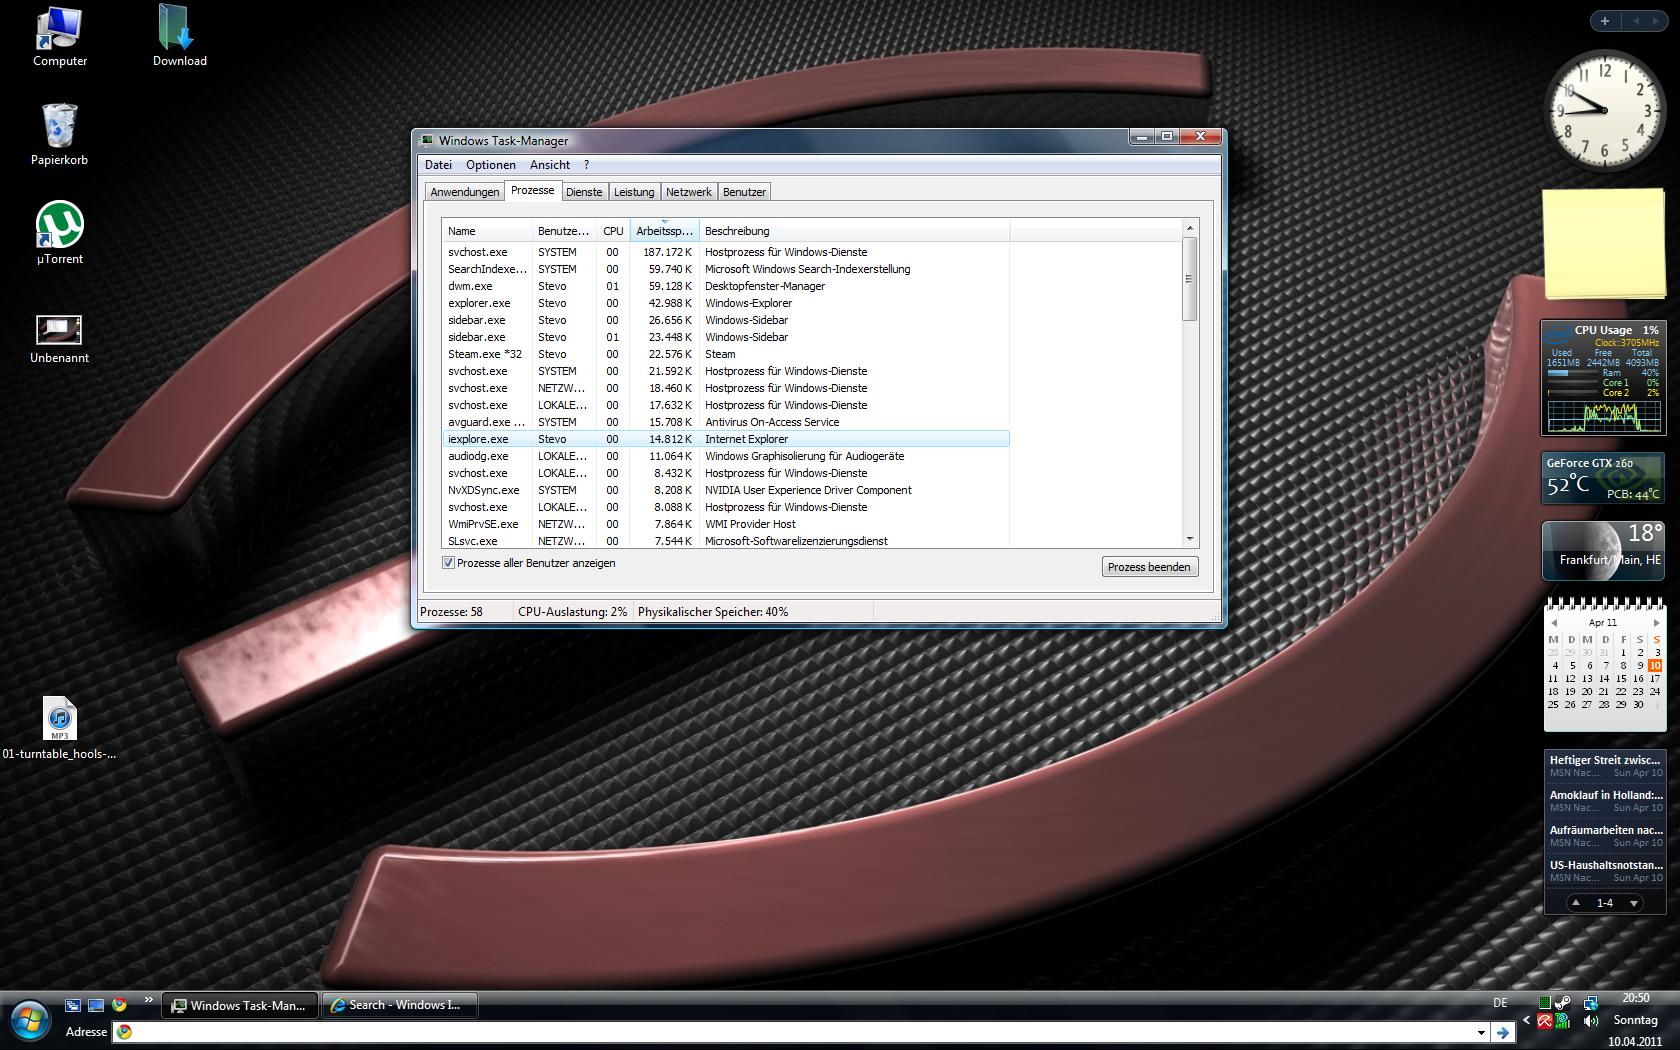The image size is (1680, 1050).
Task: Show next headlines in news gadget
Action: click(x=1634, y=903)
